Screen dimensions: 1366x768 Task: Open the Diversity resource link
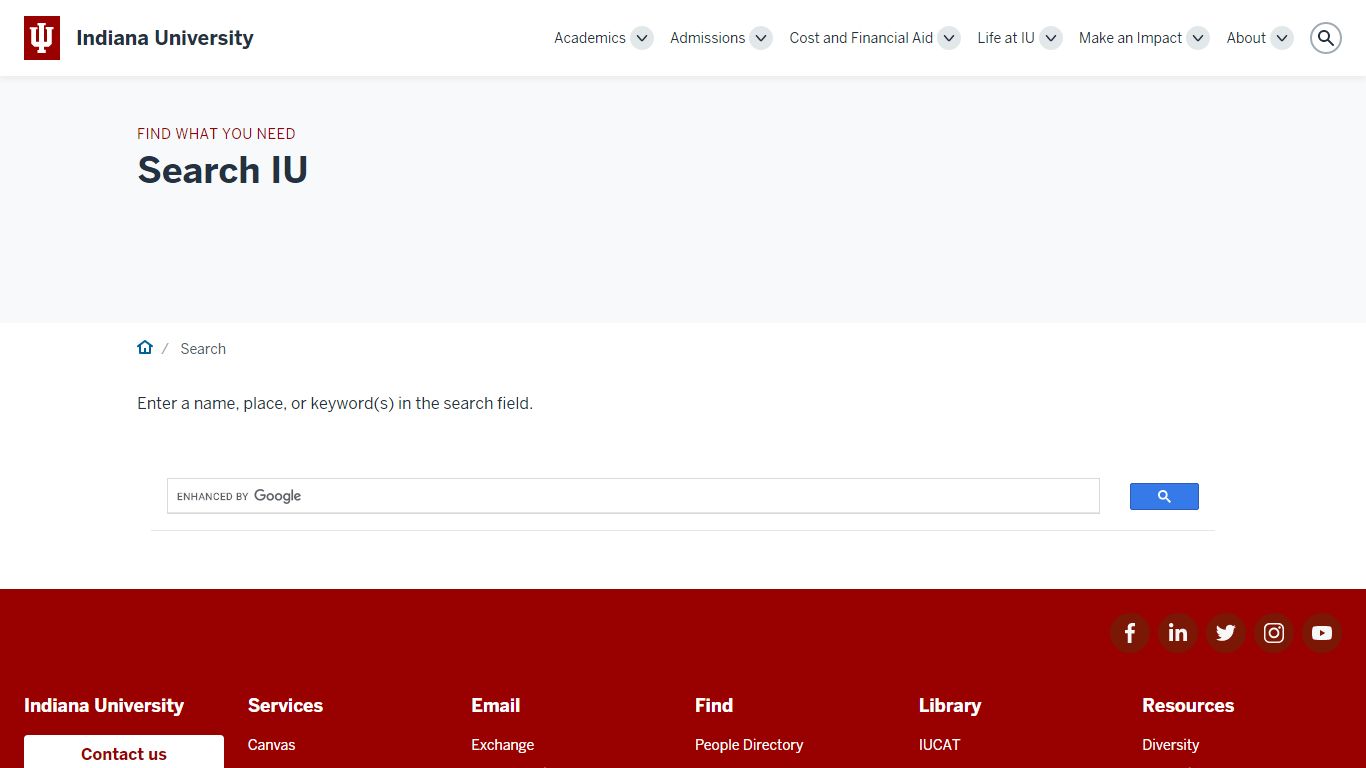pos(1170,745)
